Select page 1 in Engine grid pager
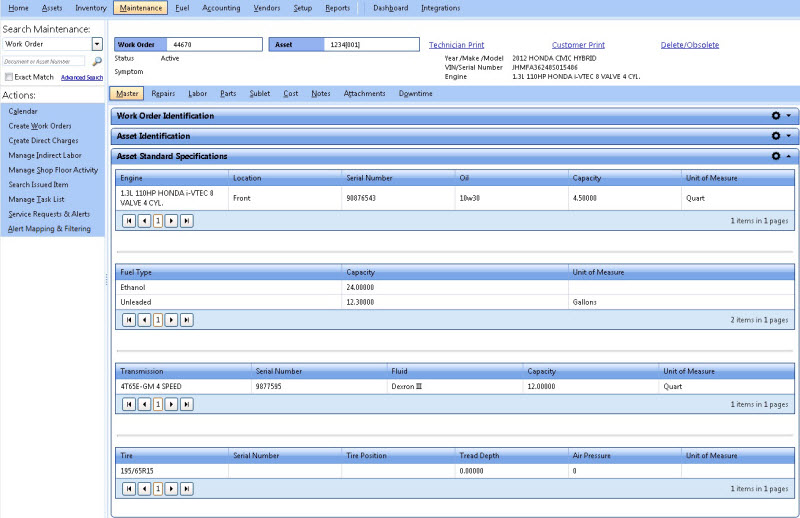Viewport: 800px width, 518px height. pos(158,221)
